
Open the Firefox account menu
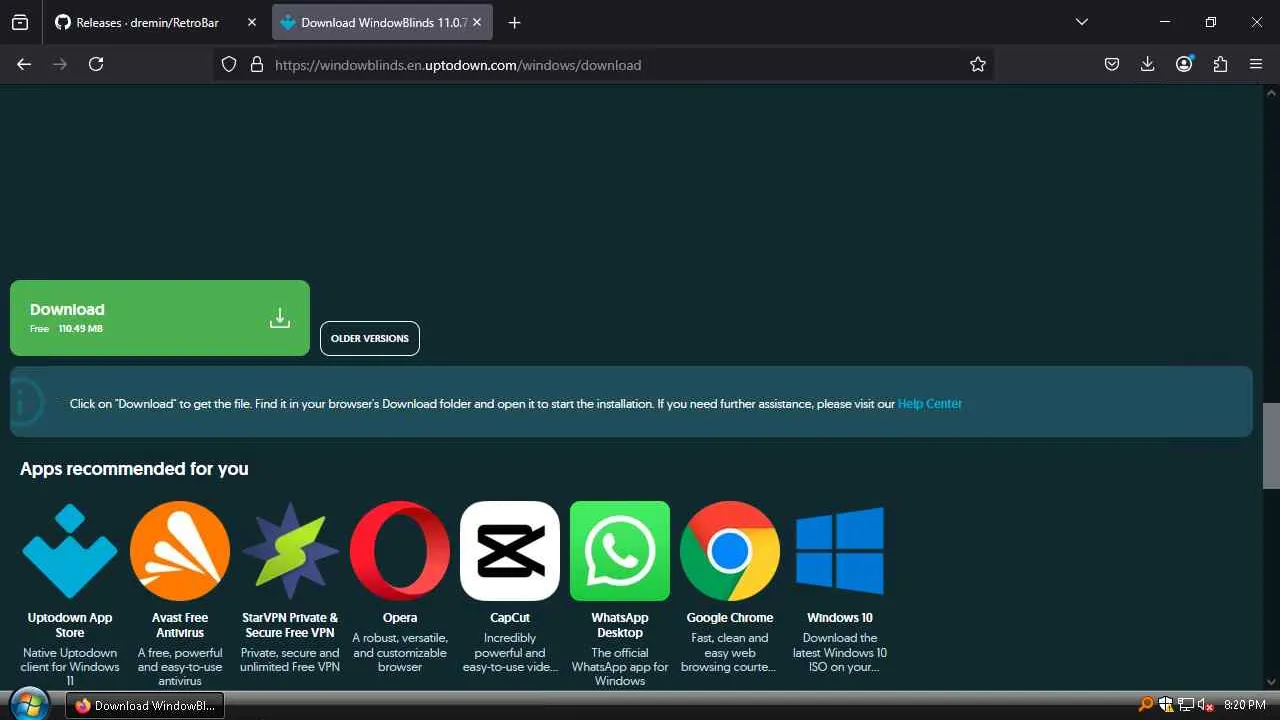[1184, 64]
